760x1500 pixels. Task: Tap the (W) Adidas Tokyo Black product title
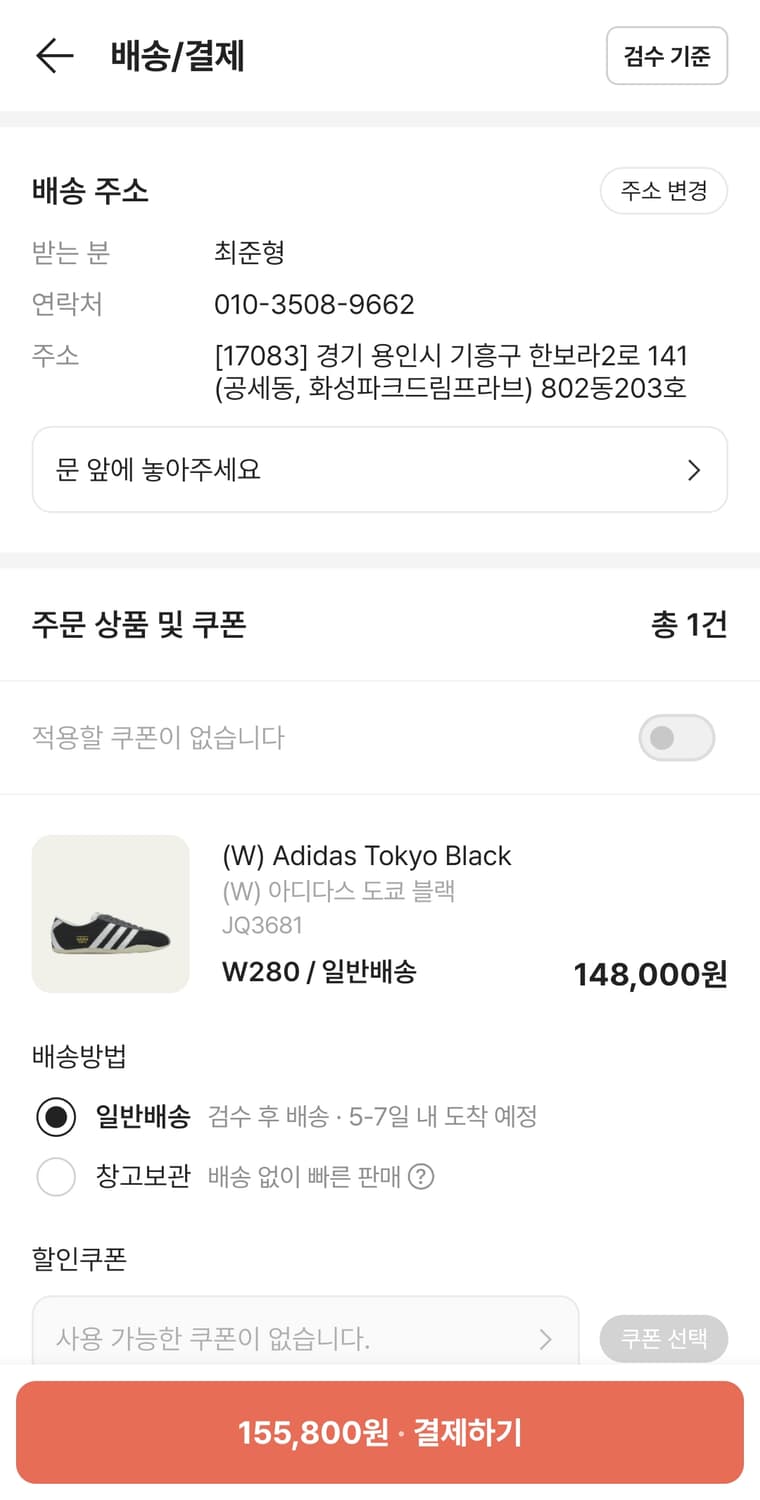(x=366, y=856)
